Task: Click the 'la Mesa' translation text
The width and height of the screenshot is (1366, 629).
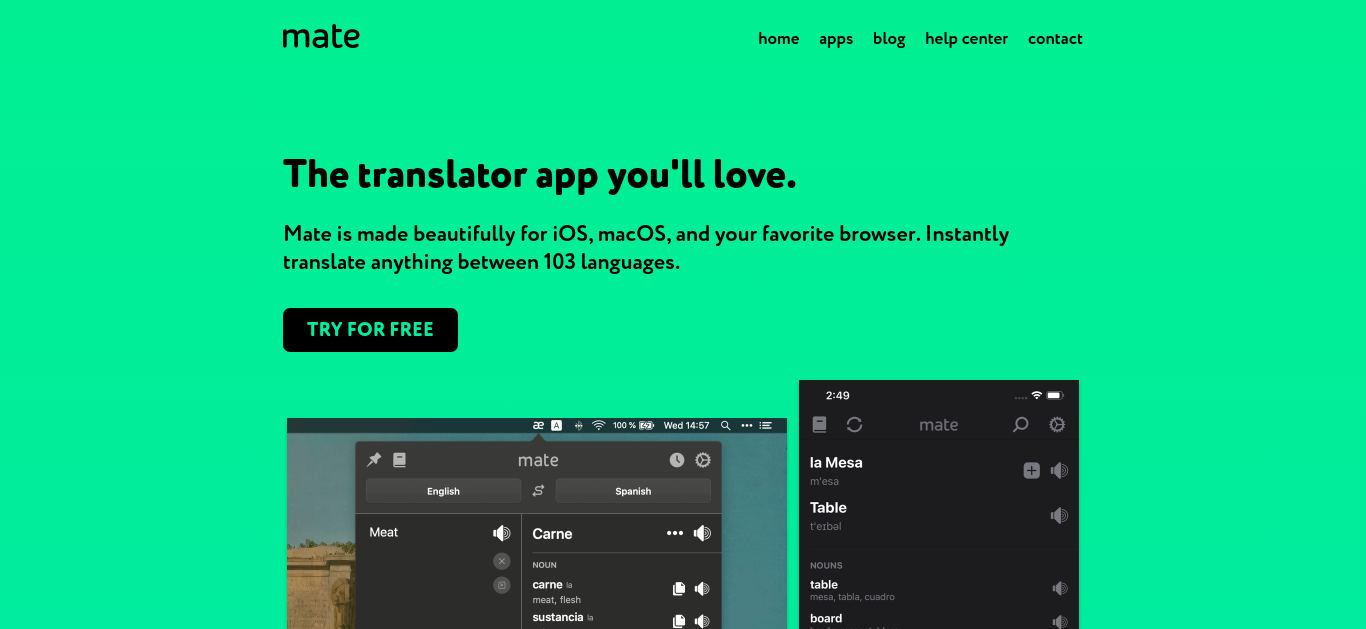Action: (836, 463)
